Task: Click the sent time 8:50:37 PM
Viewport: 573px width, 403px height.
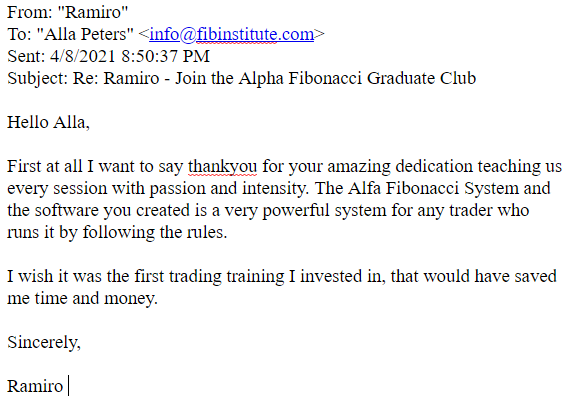Action: click(166, 56)
